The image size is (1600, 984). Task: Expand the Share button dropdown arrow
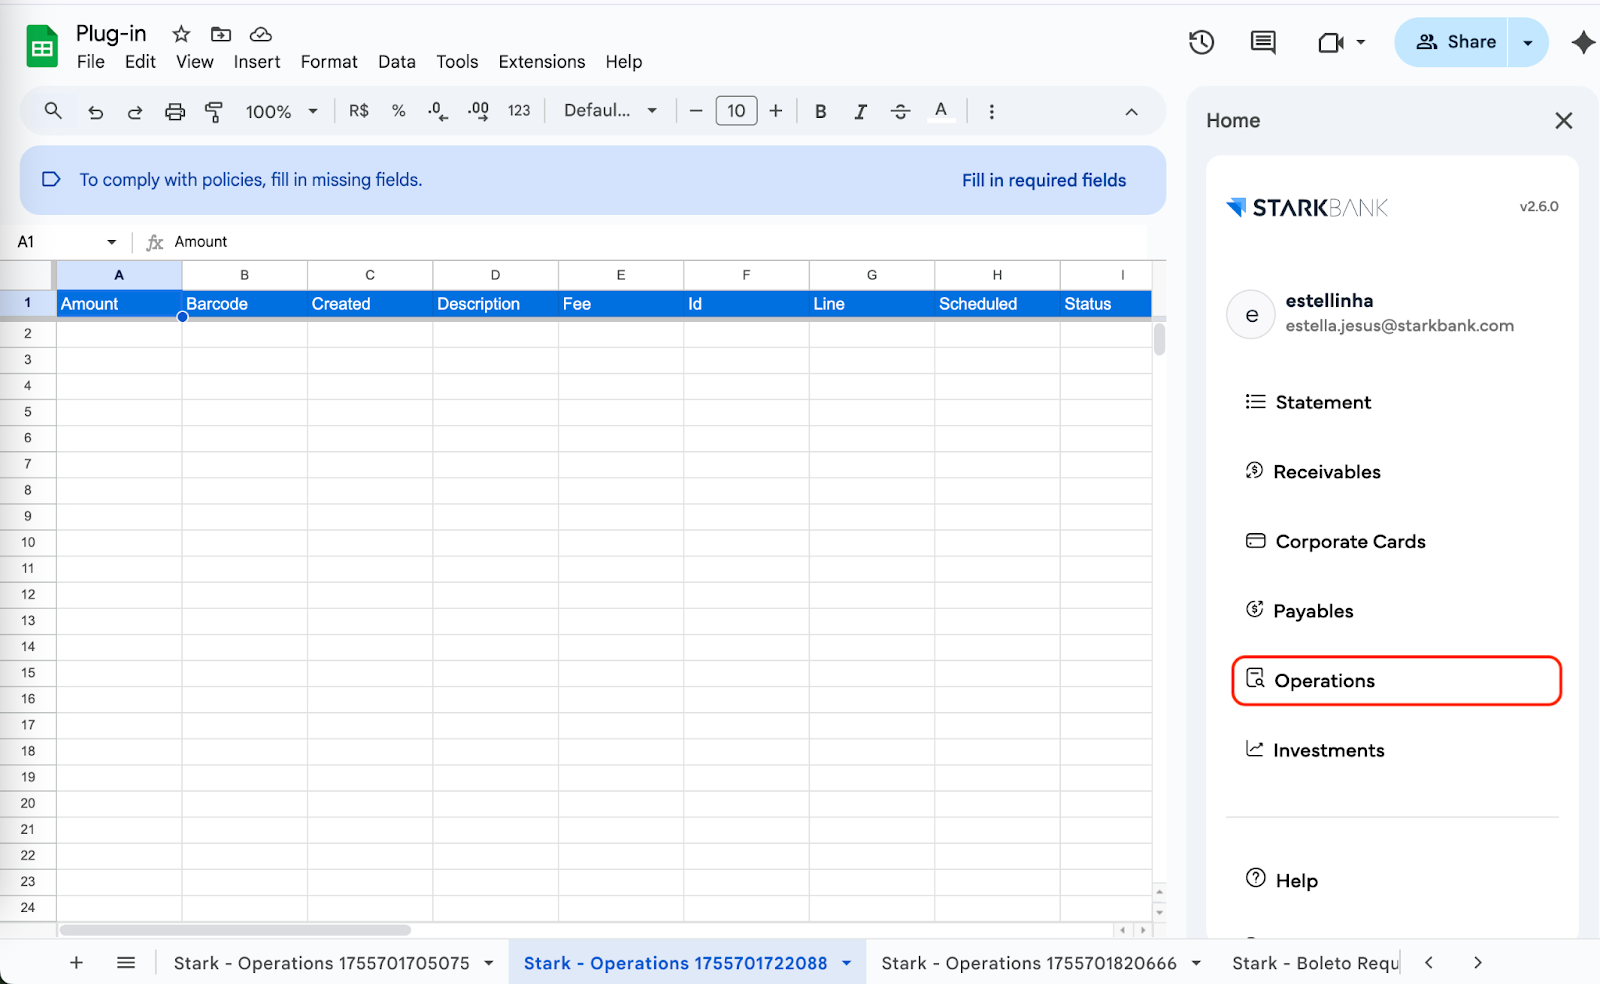(1527, 42)
